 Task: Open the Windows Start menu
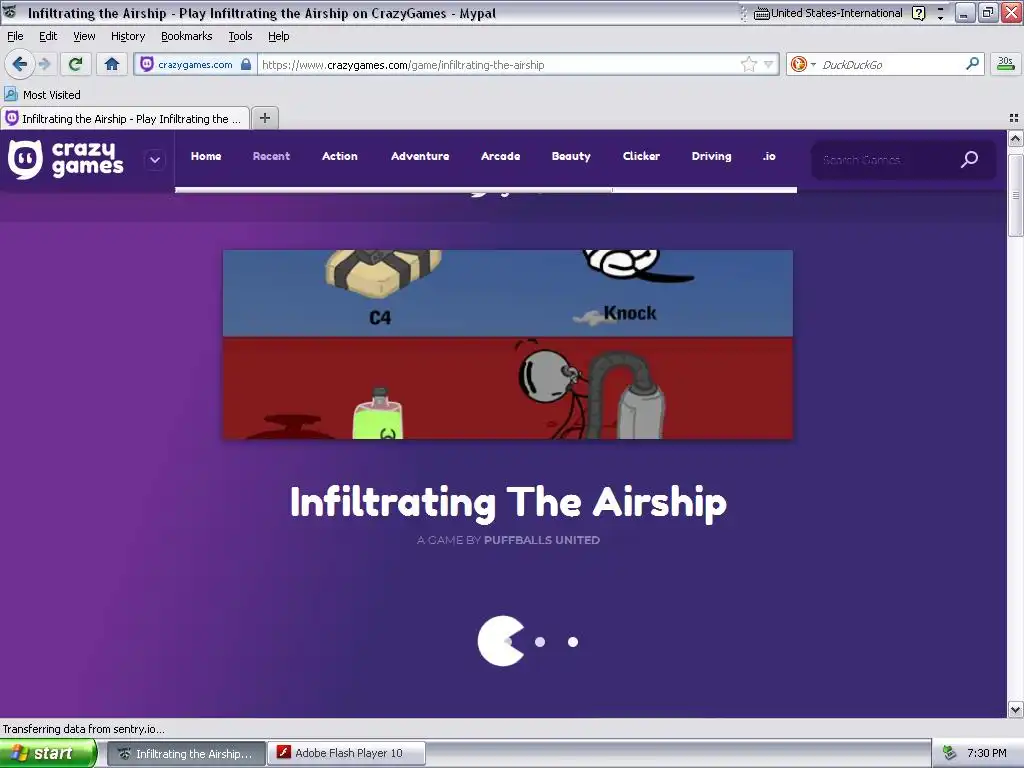[47, 753]
